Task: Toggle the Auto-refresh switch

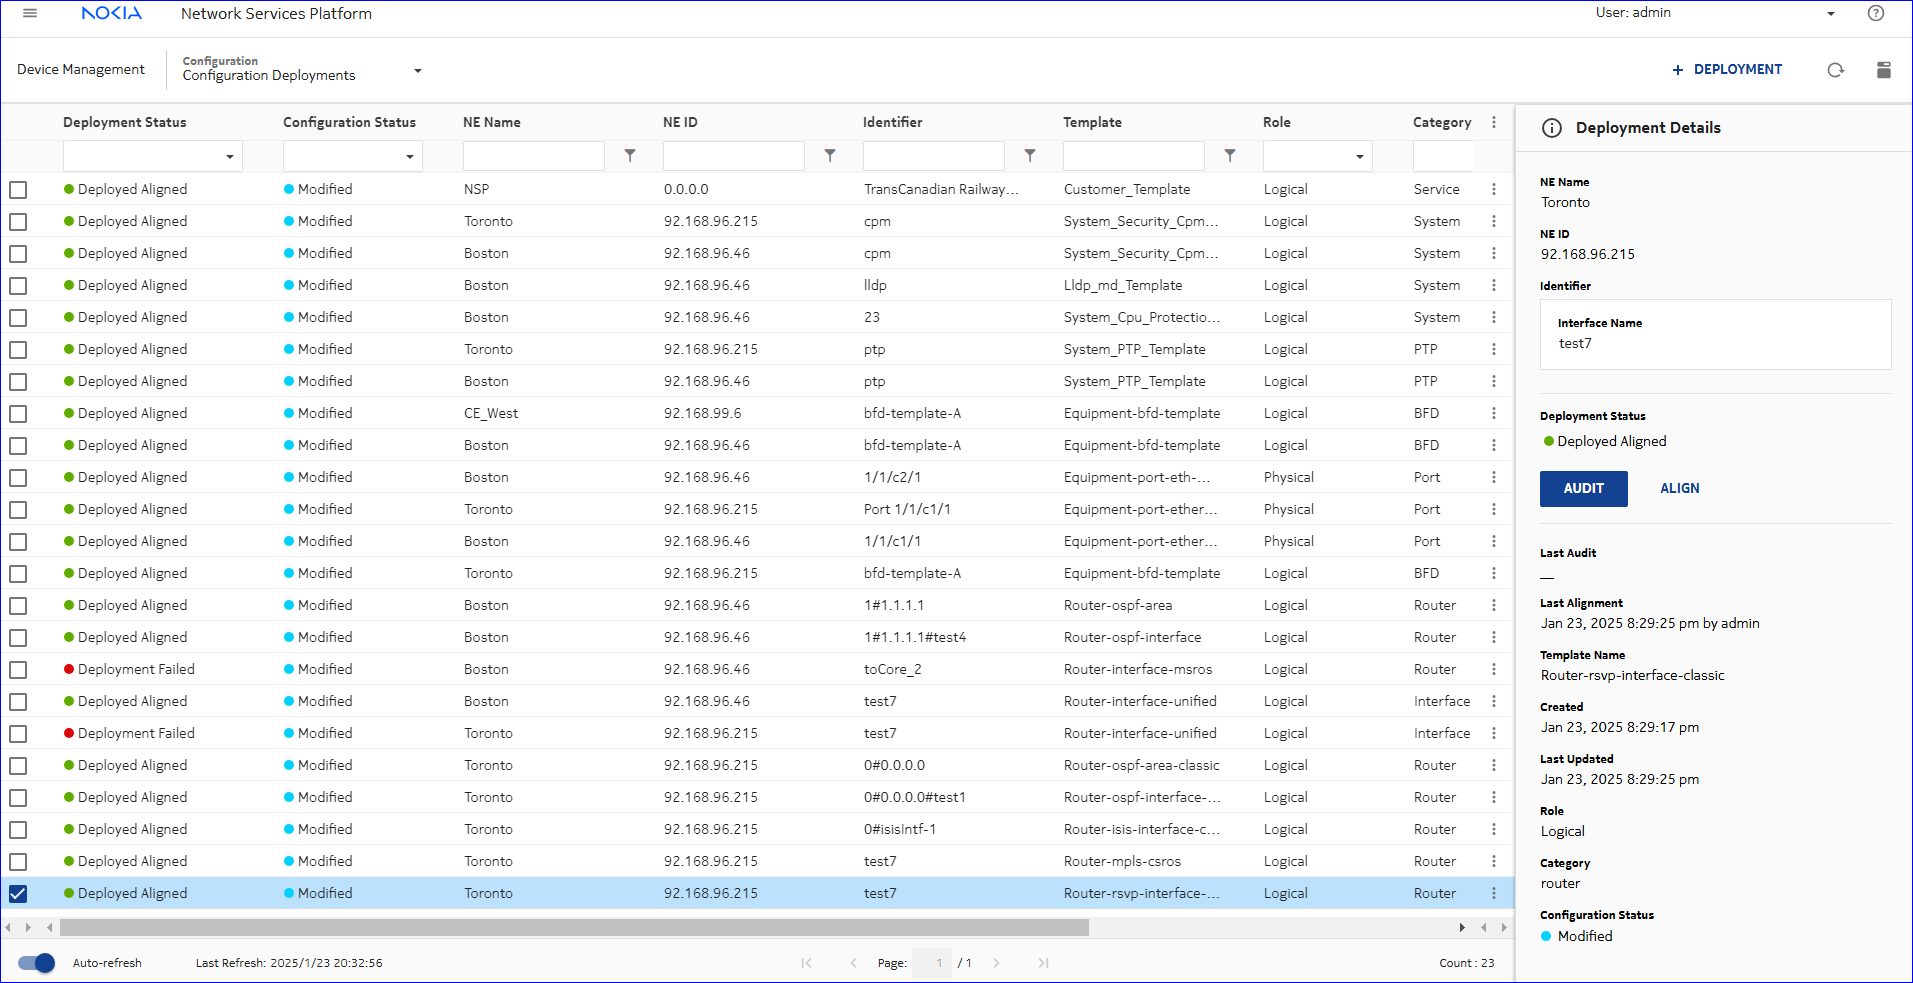Action: pyautogui.click(x=37, y=963)
